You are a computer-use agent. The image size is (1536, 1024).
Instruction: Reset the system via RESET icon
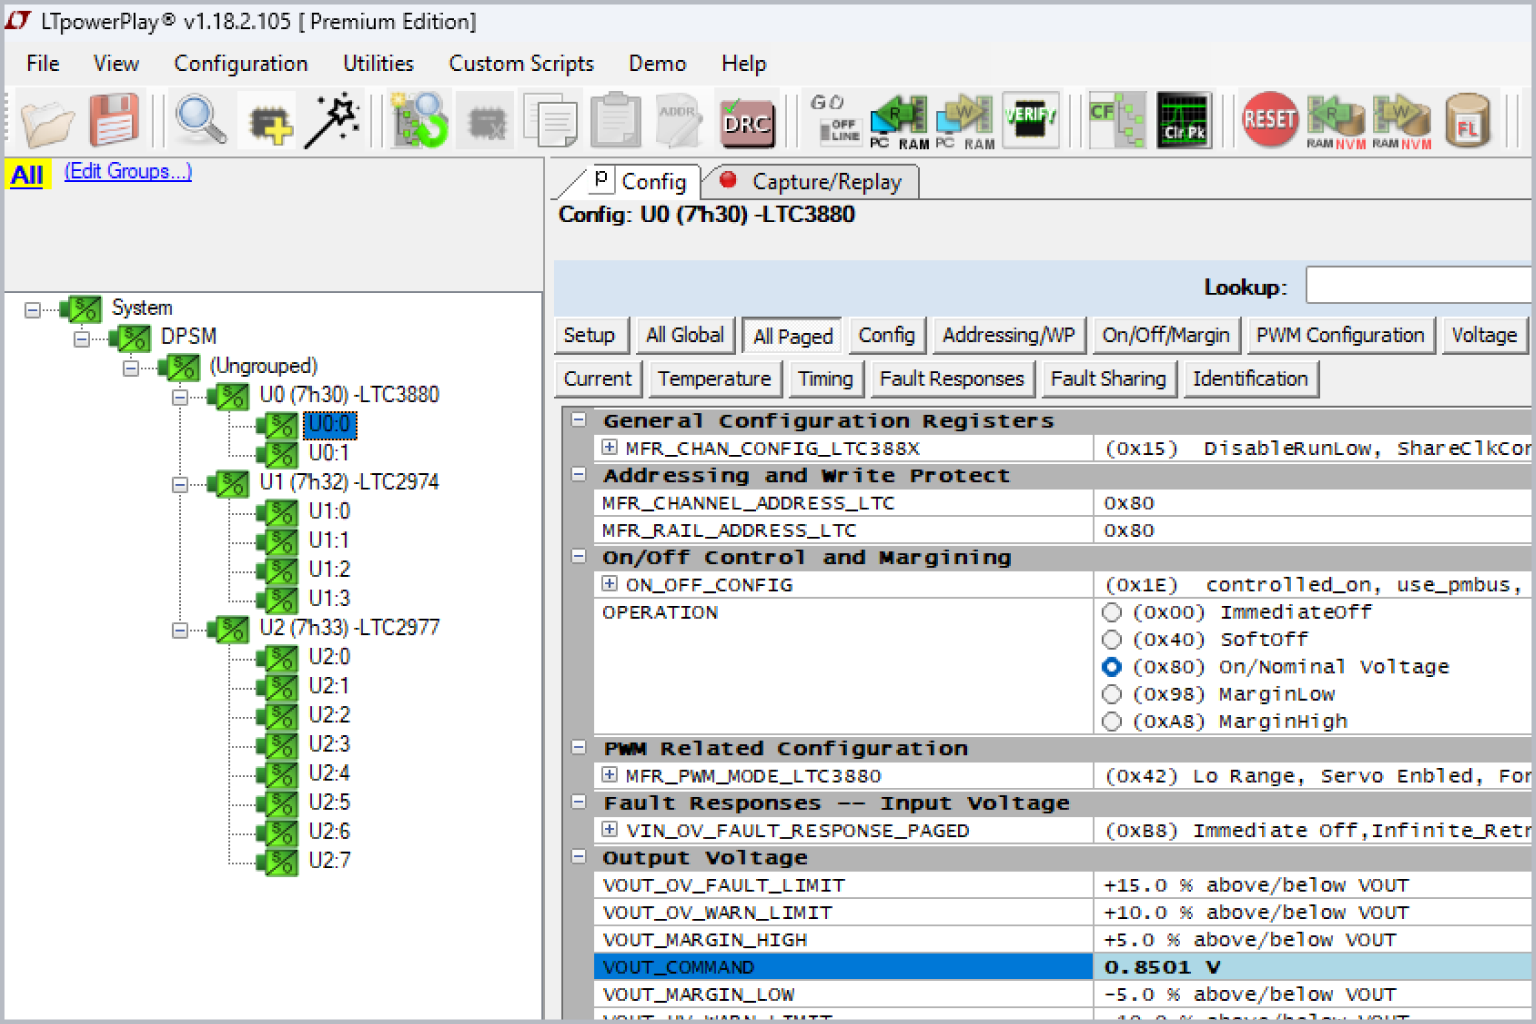tap(1269, 120)
